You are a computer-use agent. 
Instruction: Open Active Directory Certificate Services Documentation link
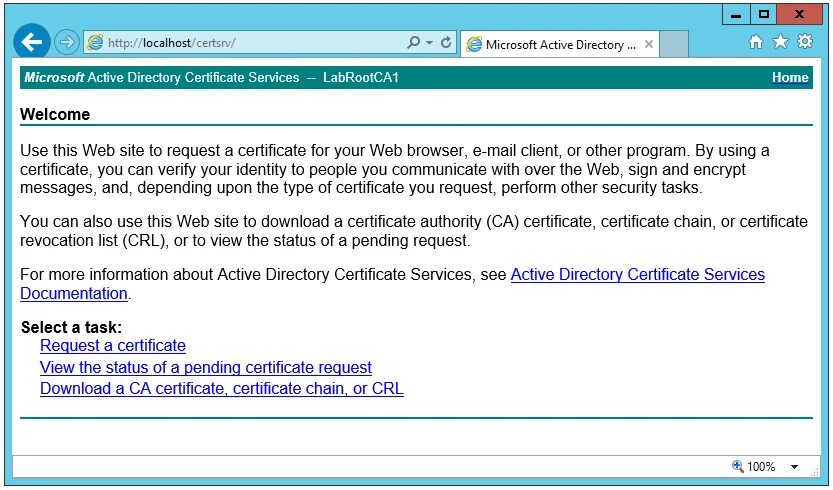[393, 284]
